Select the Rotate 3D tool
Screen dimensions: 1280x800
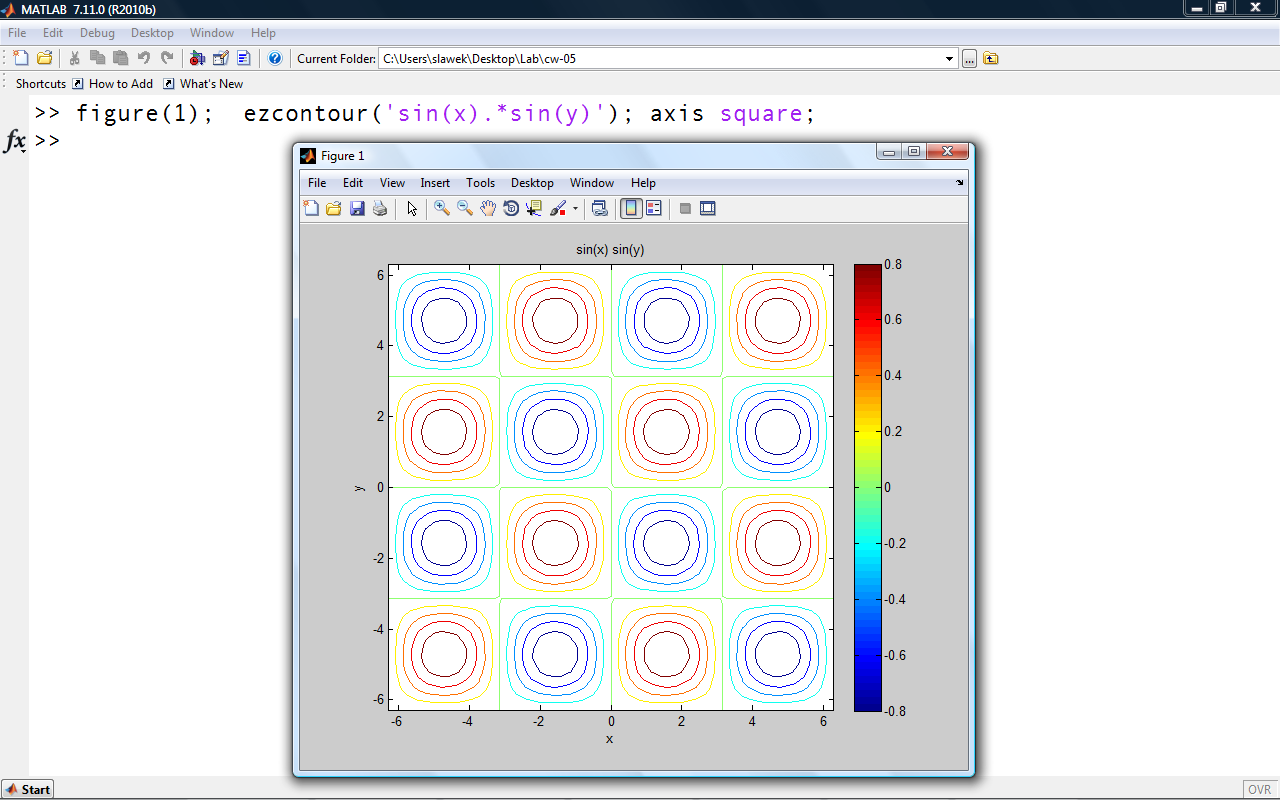[511, 208]
